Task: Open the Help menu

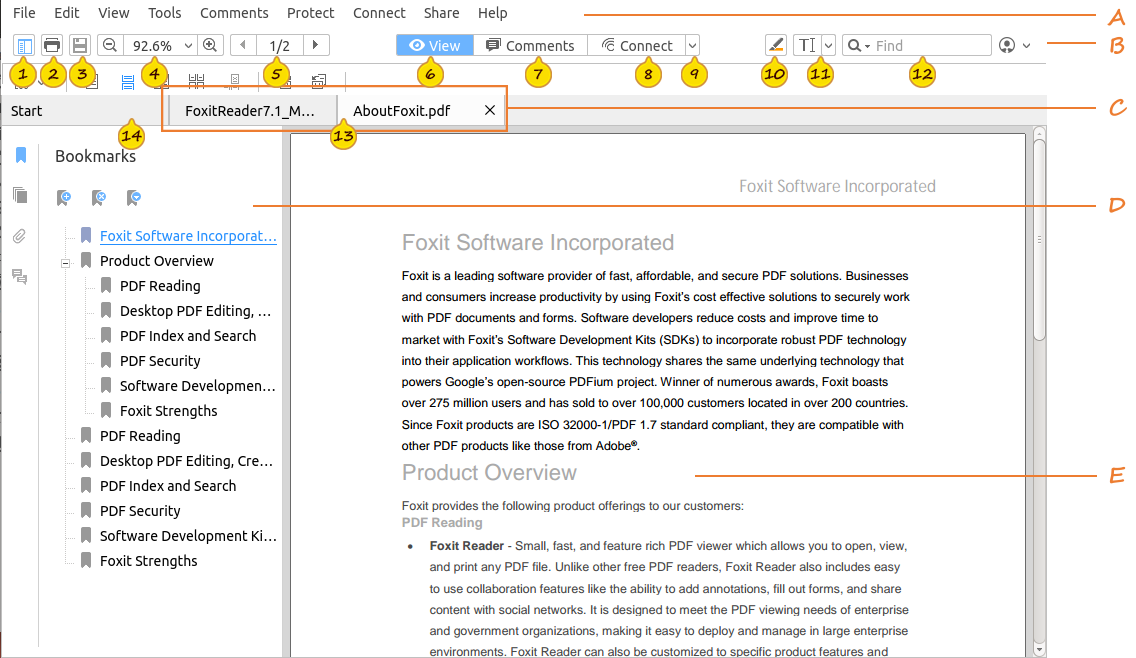Action: tap(493, 13)
